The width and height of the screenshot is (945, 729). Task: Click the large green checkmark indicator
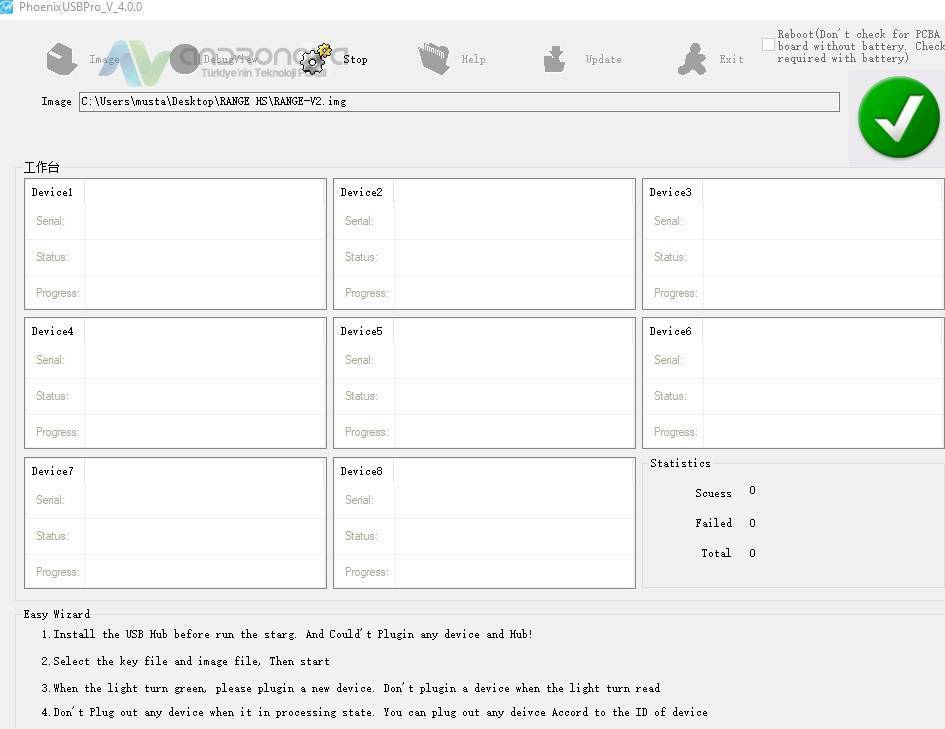[898, 120]
